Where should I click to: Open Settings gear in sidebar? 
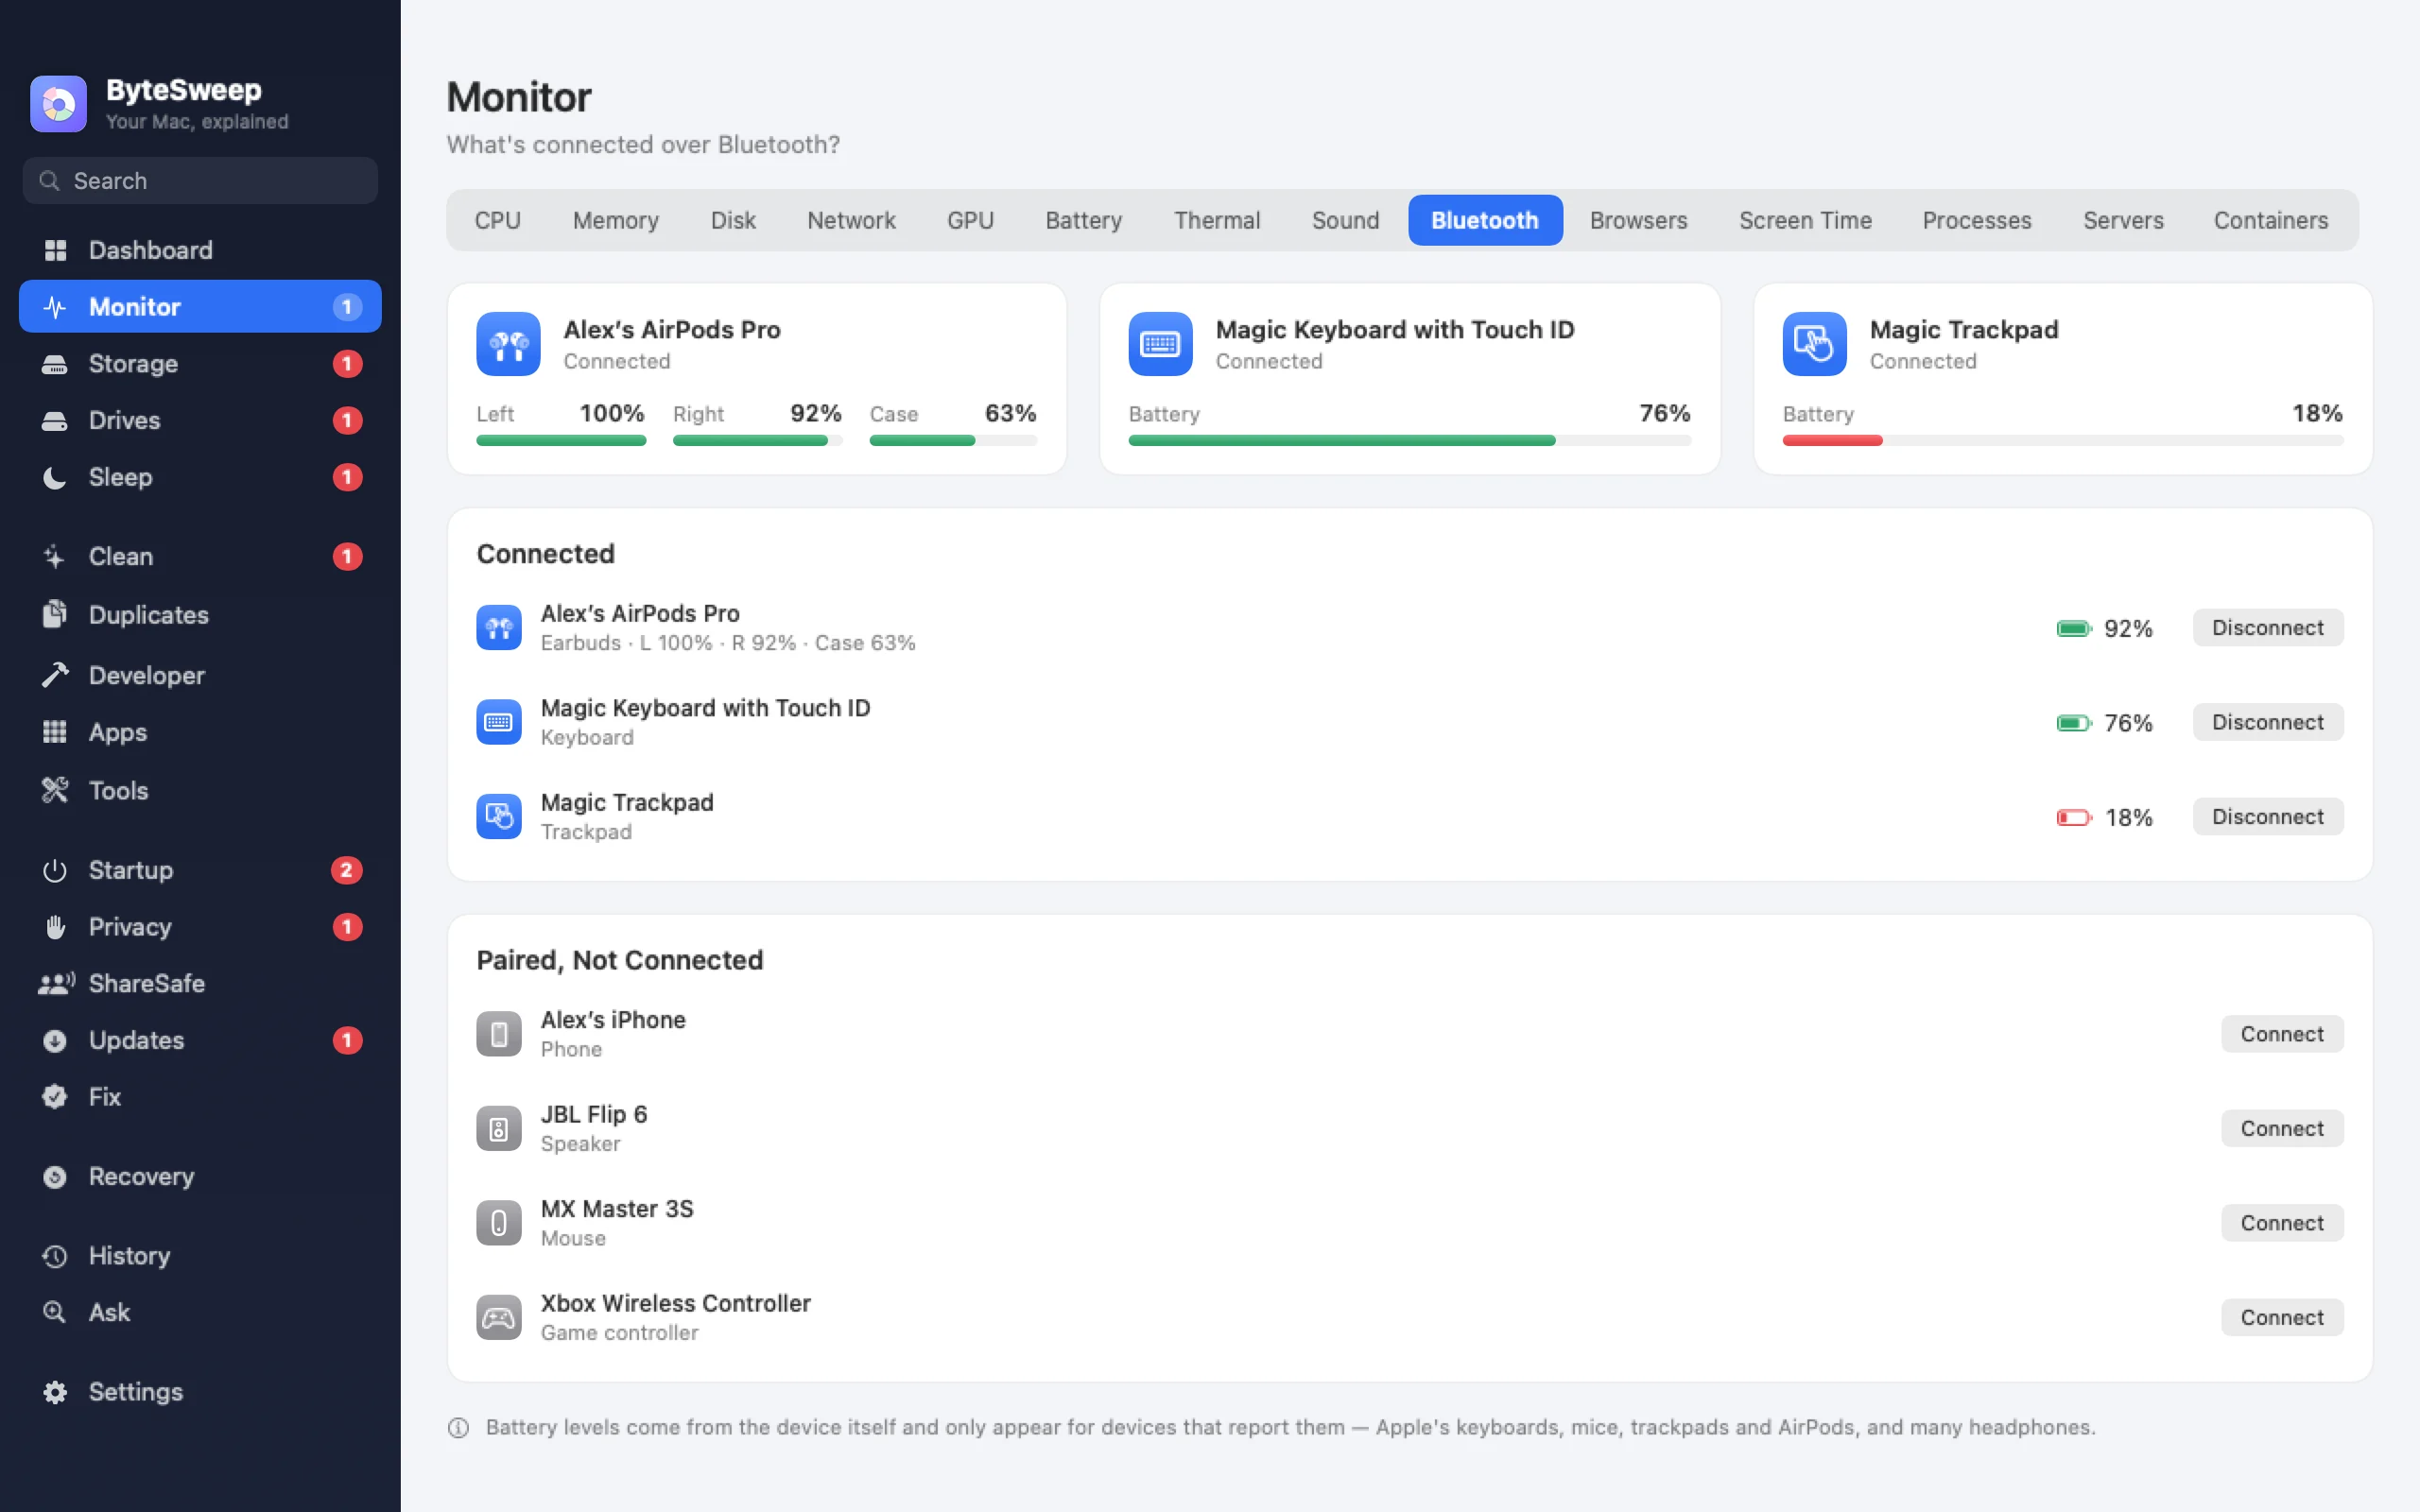200,1392
